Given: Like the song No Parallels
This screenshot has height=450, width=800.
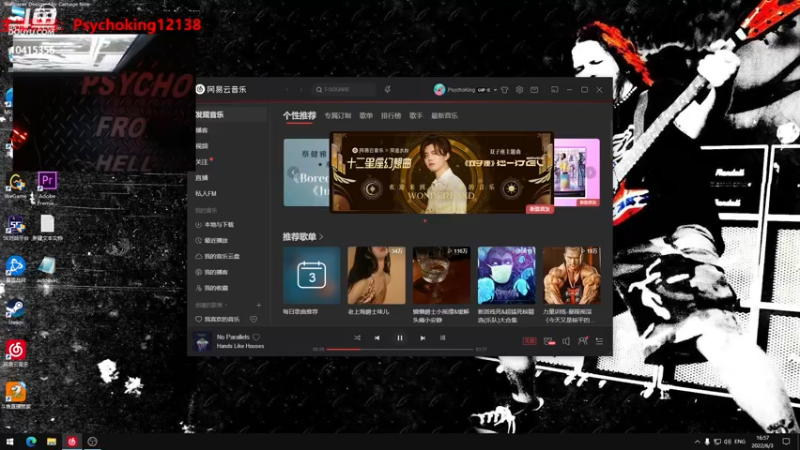Looking at the screenshot, I should click(x=256, y=337).
